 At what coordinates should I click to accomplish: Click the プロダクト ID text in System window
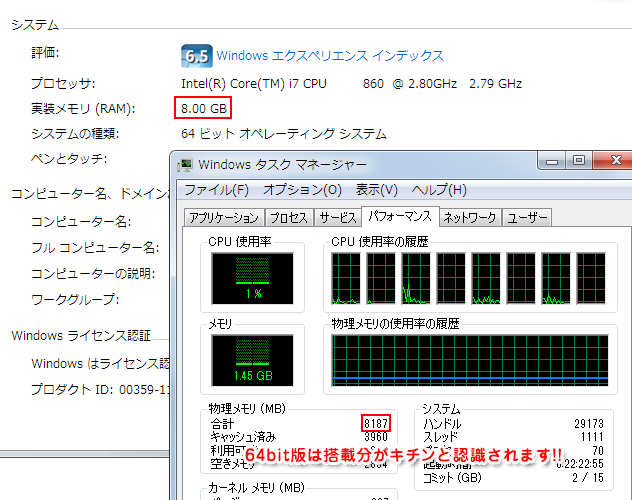coord(100,390)
